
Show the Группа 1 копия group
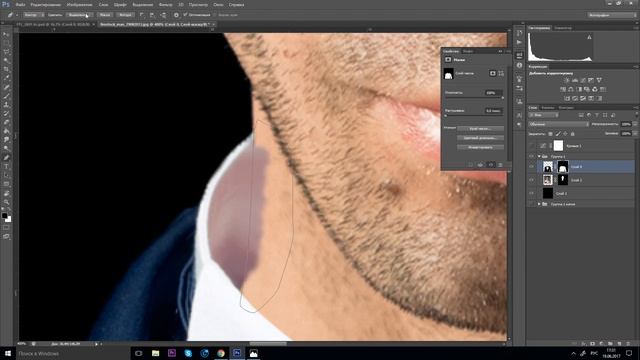coord(531,204)
